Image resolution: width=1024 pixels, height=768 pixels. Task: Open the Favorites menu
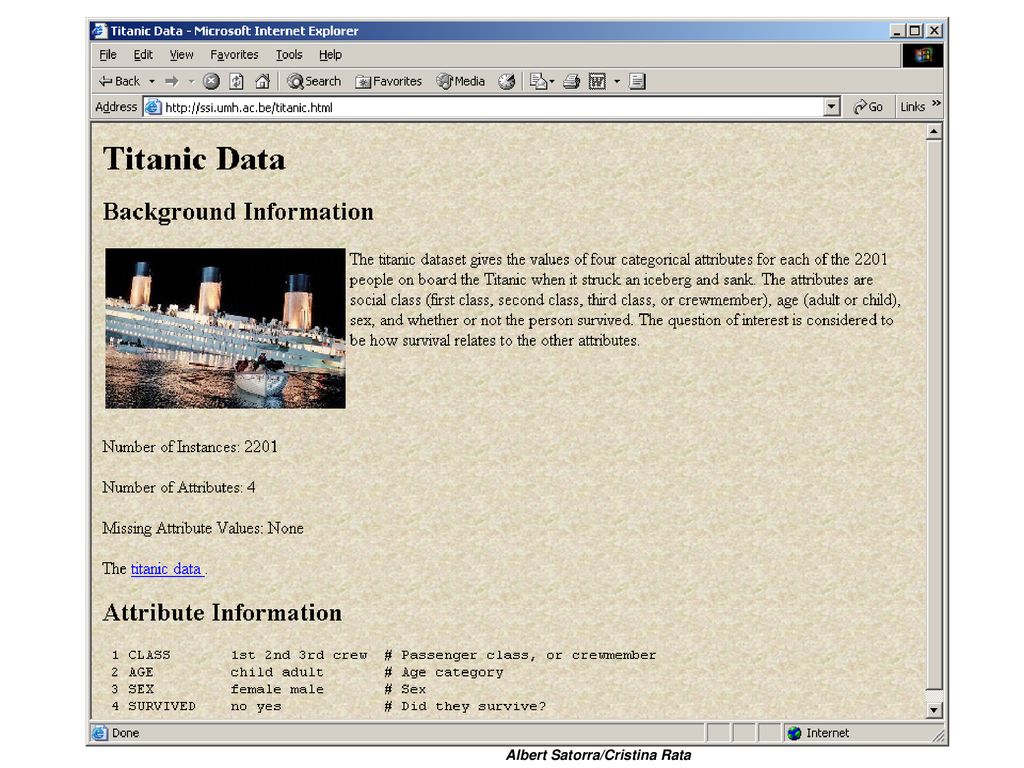pyautogui.click(x=234, y=55)
